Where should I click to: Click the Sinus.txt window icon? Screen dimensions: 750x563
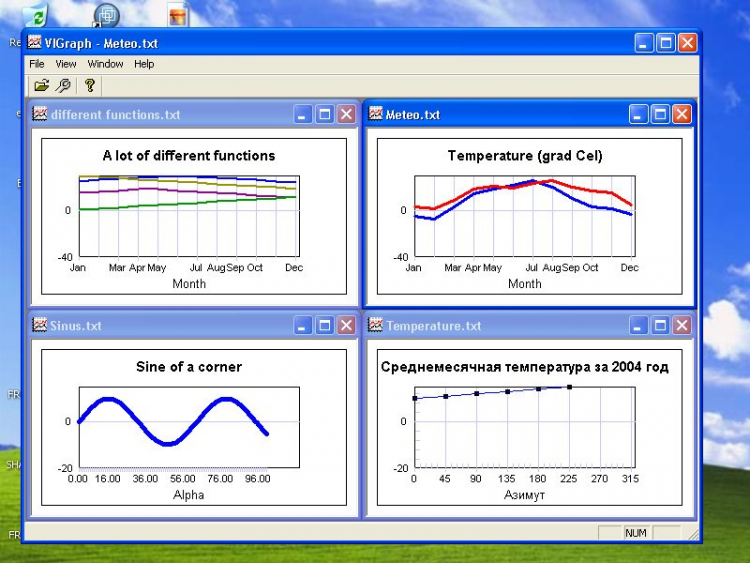click(40, 325)
